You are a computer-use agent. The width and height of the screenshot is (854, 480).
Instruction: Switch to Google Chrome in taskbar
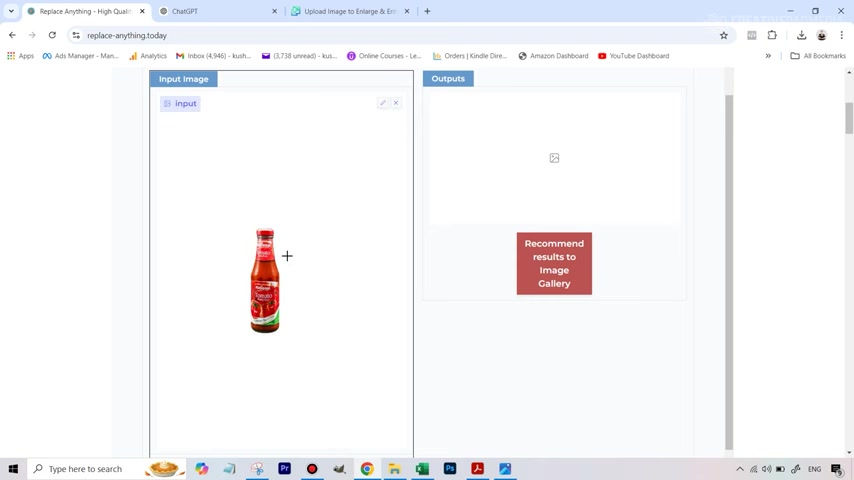(x=367, y=469)
